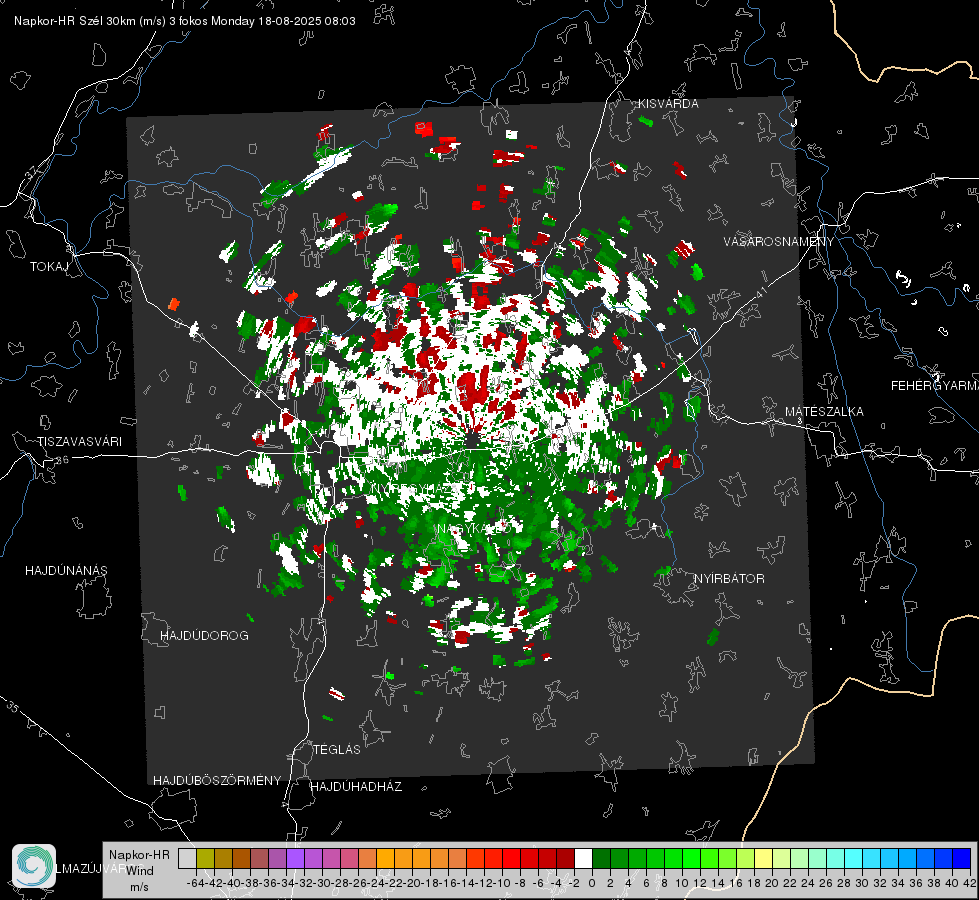Click the 42 legend value
This screenshot has height=900, width=979.
[970, 883]
